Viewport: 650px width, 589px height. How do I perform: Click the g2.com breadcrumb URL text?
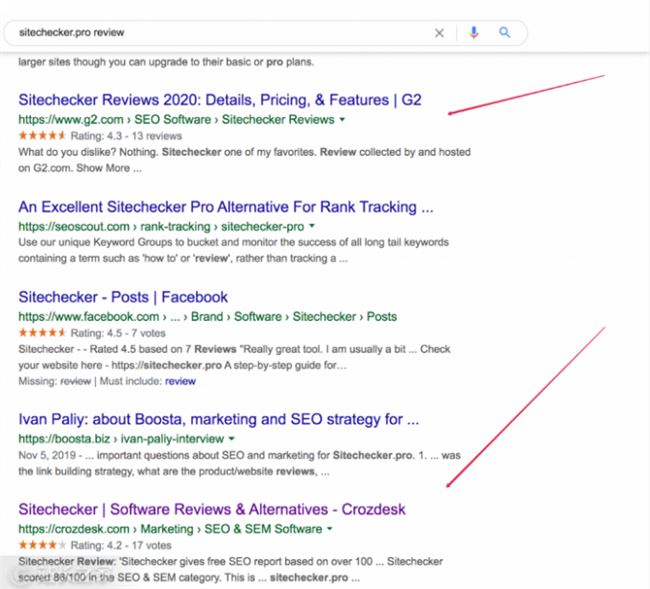pyautogui.click(x=176, y=119)
